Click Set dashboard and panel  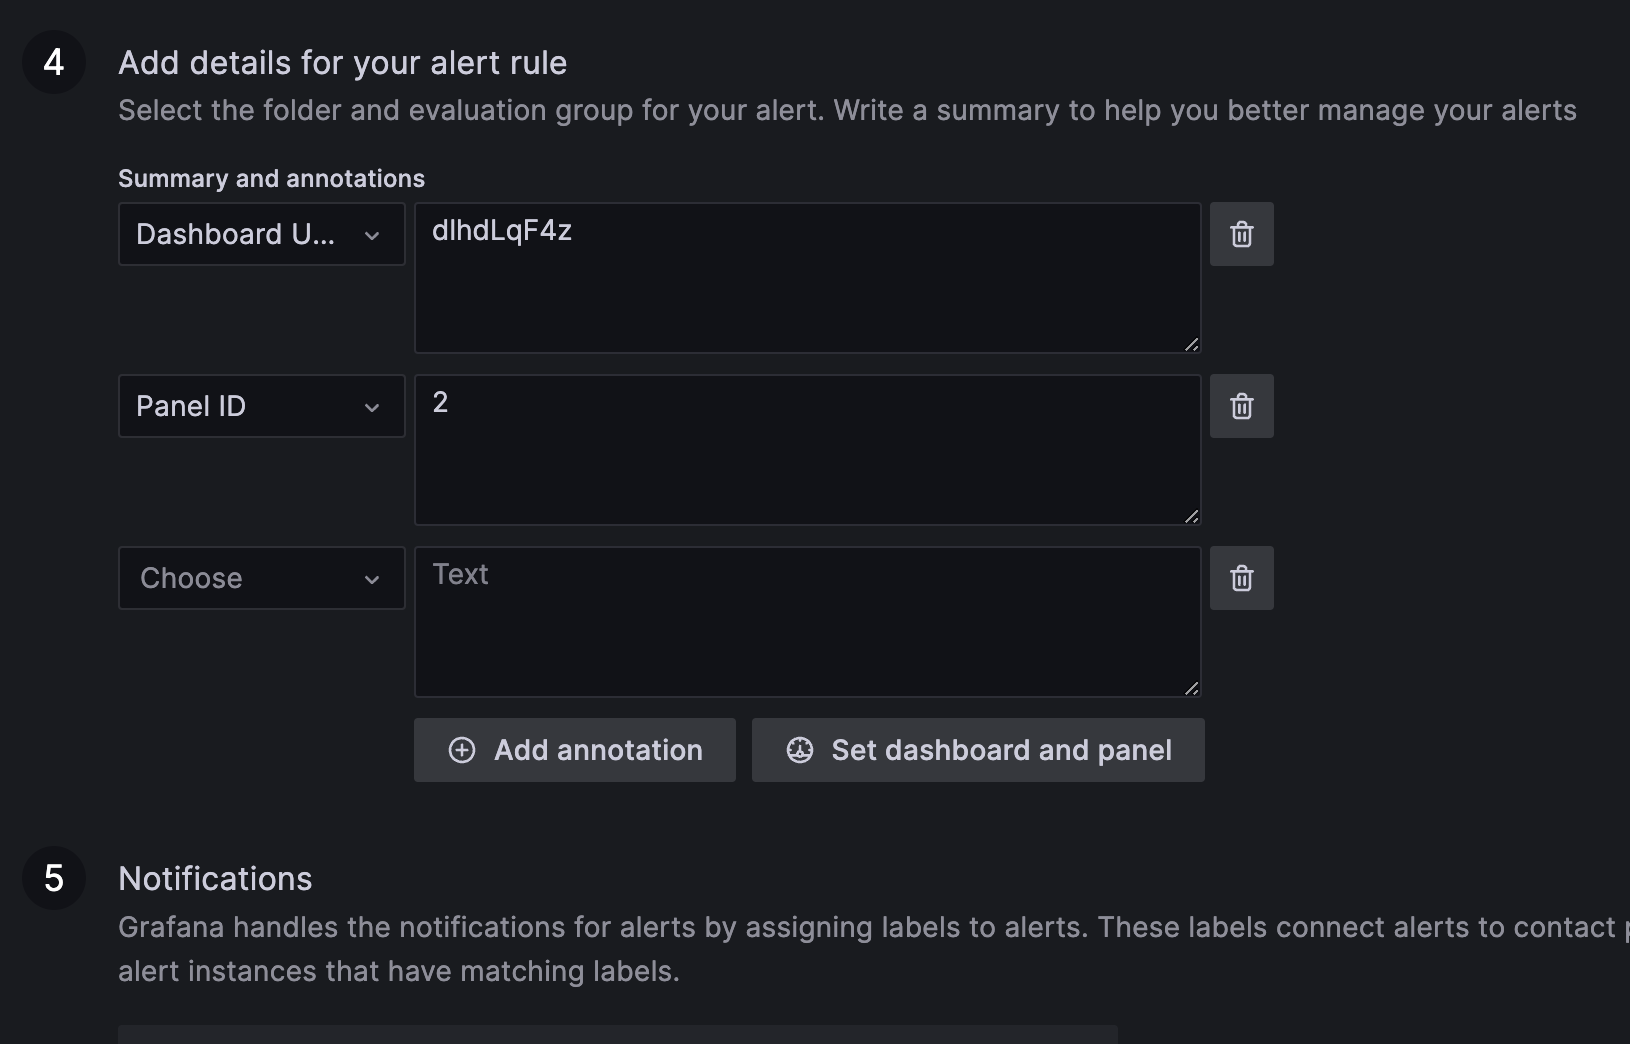tap(979, 750)
